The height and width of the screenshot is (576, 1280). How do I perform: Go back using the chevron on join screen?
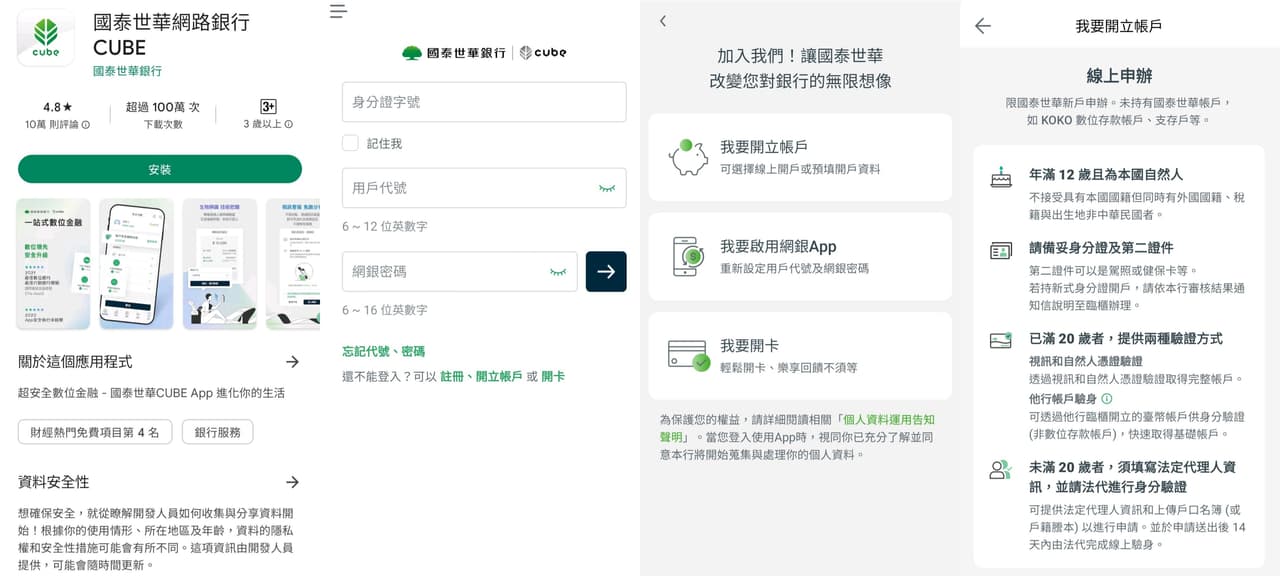point(662,21)
